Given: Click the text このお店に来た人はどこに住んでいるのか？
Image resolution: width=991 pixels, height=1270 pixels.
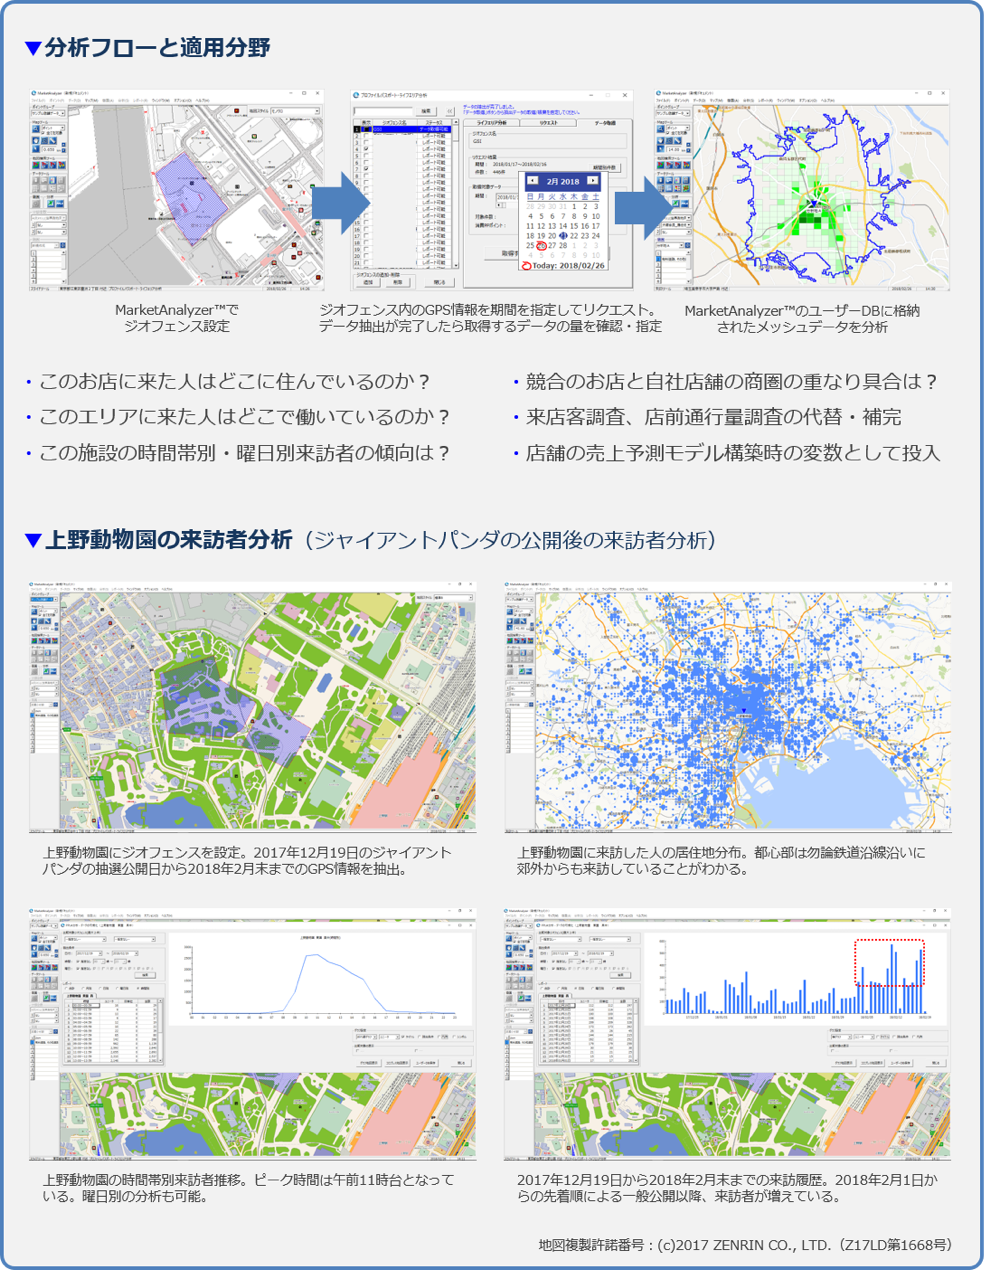Looking at the screenshot, I should [x=235, y=381].
